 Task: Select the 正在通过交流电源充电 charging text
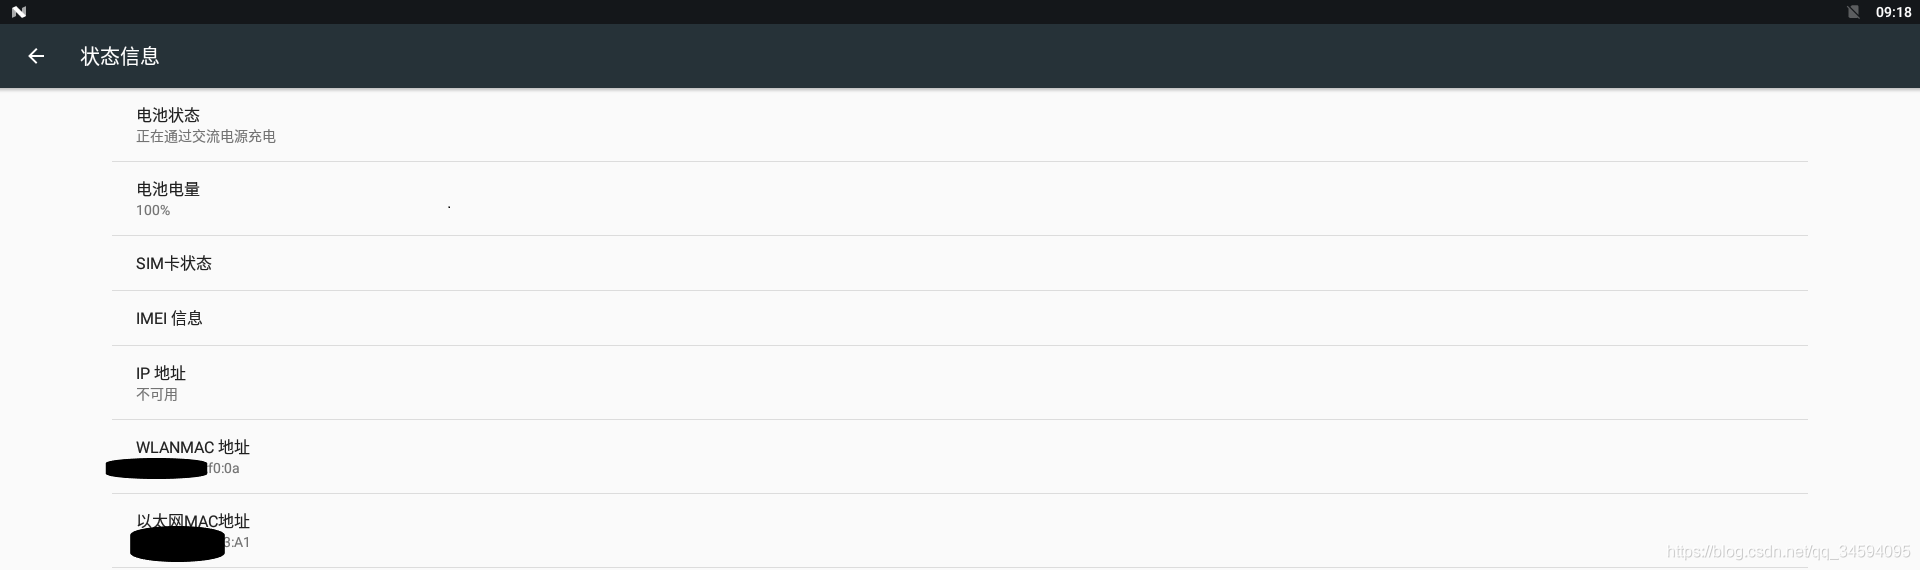(x=206, y=136)
